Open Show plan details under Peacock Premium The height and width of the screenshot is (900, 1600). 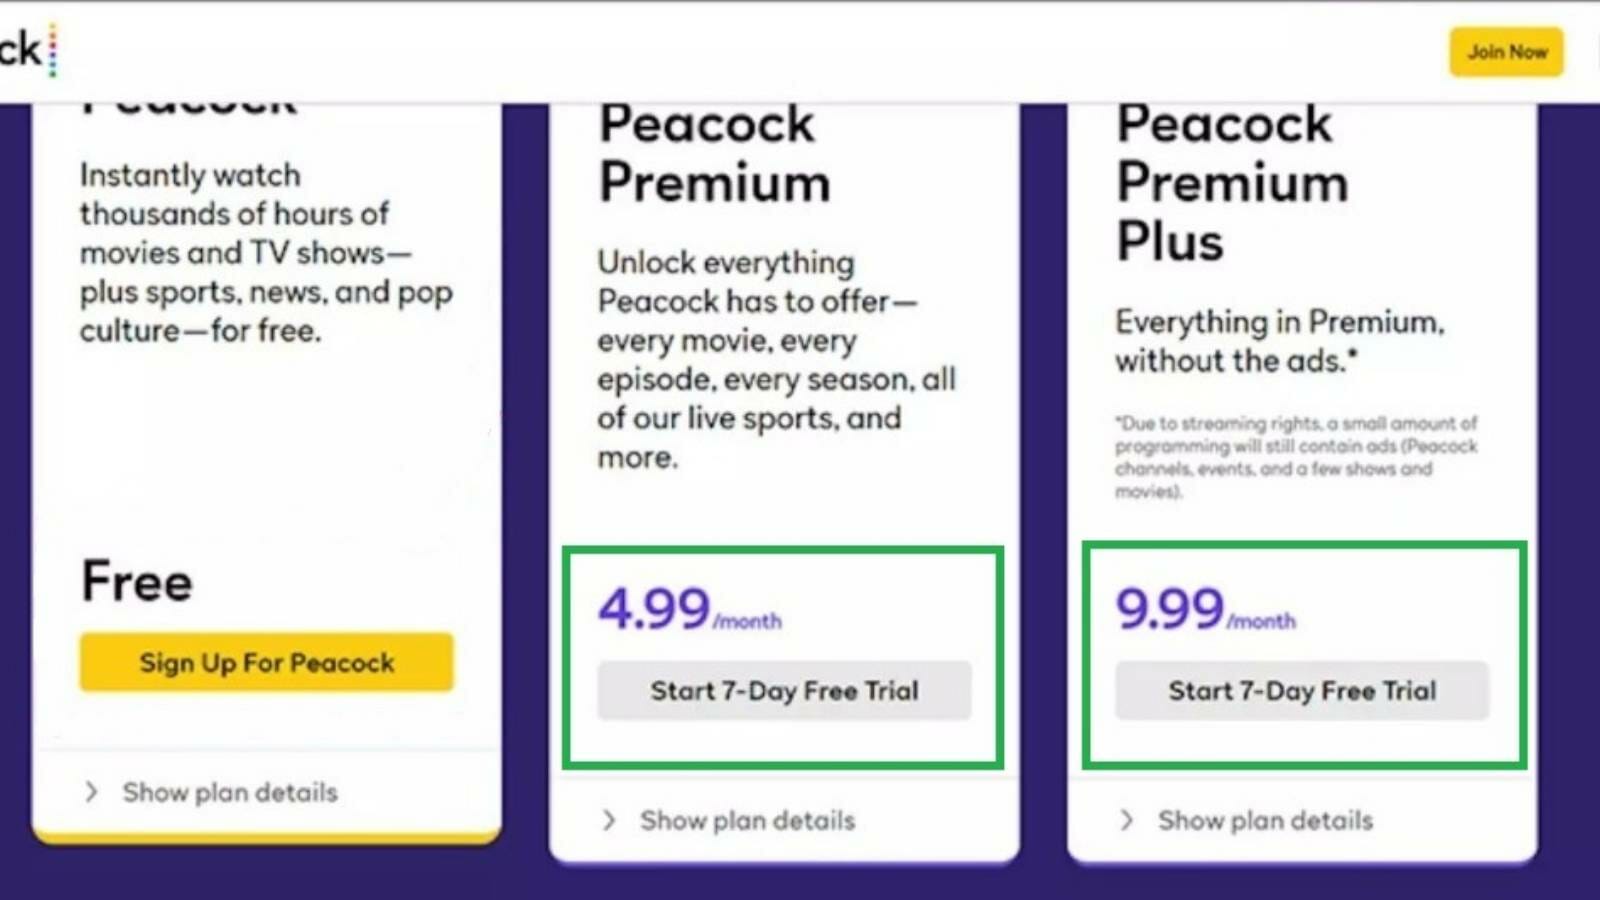pyautogui.click(x=748, y=820)
